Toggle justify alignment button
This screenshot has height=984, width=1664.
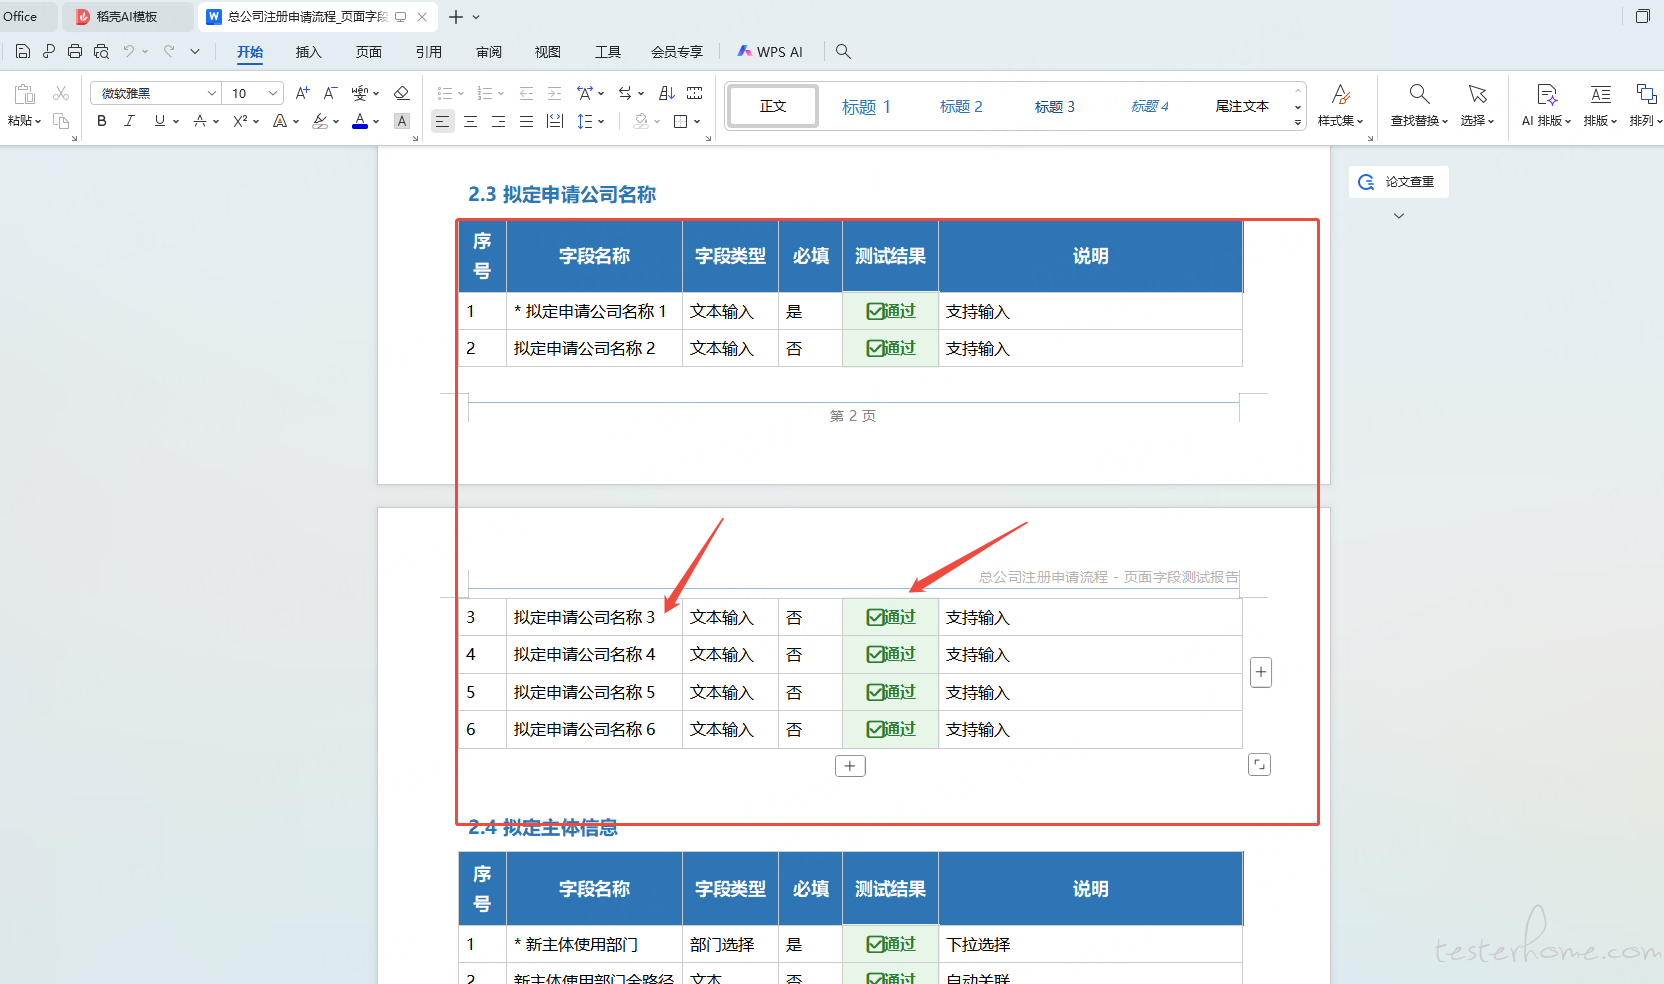(x=526, y=121)
